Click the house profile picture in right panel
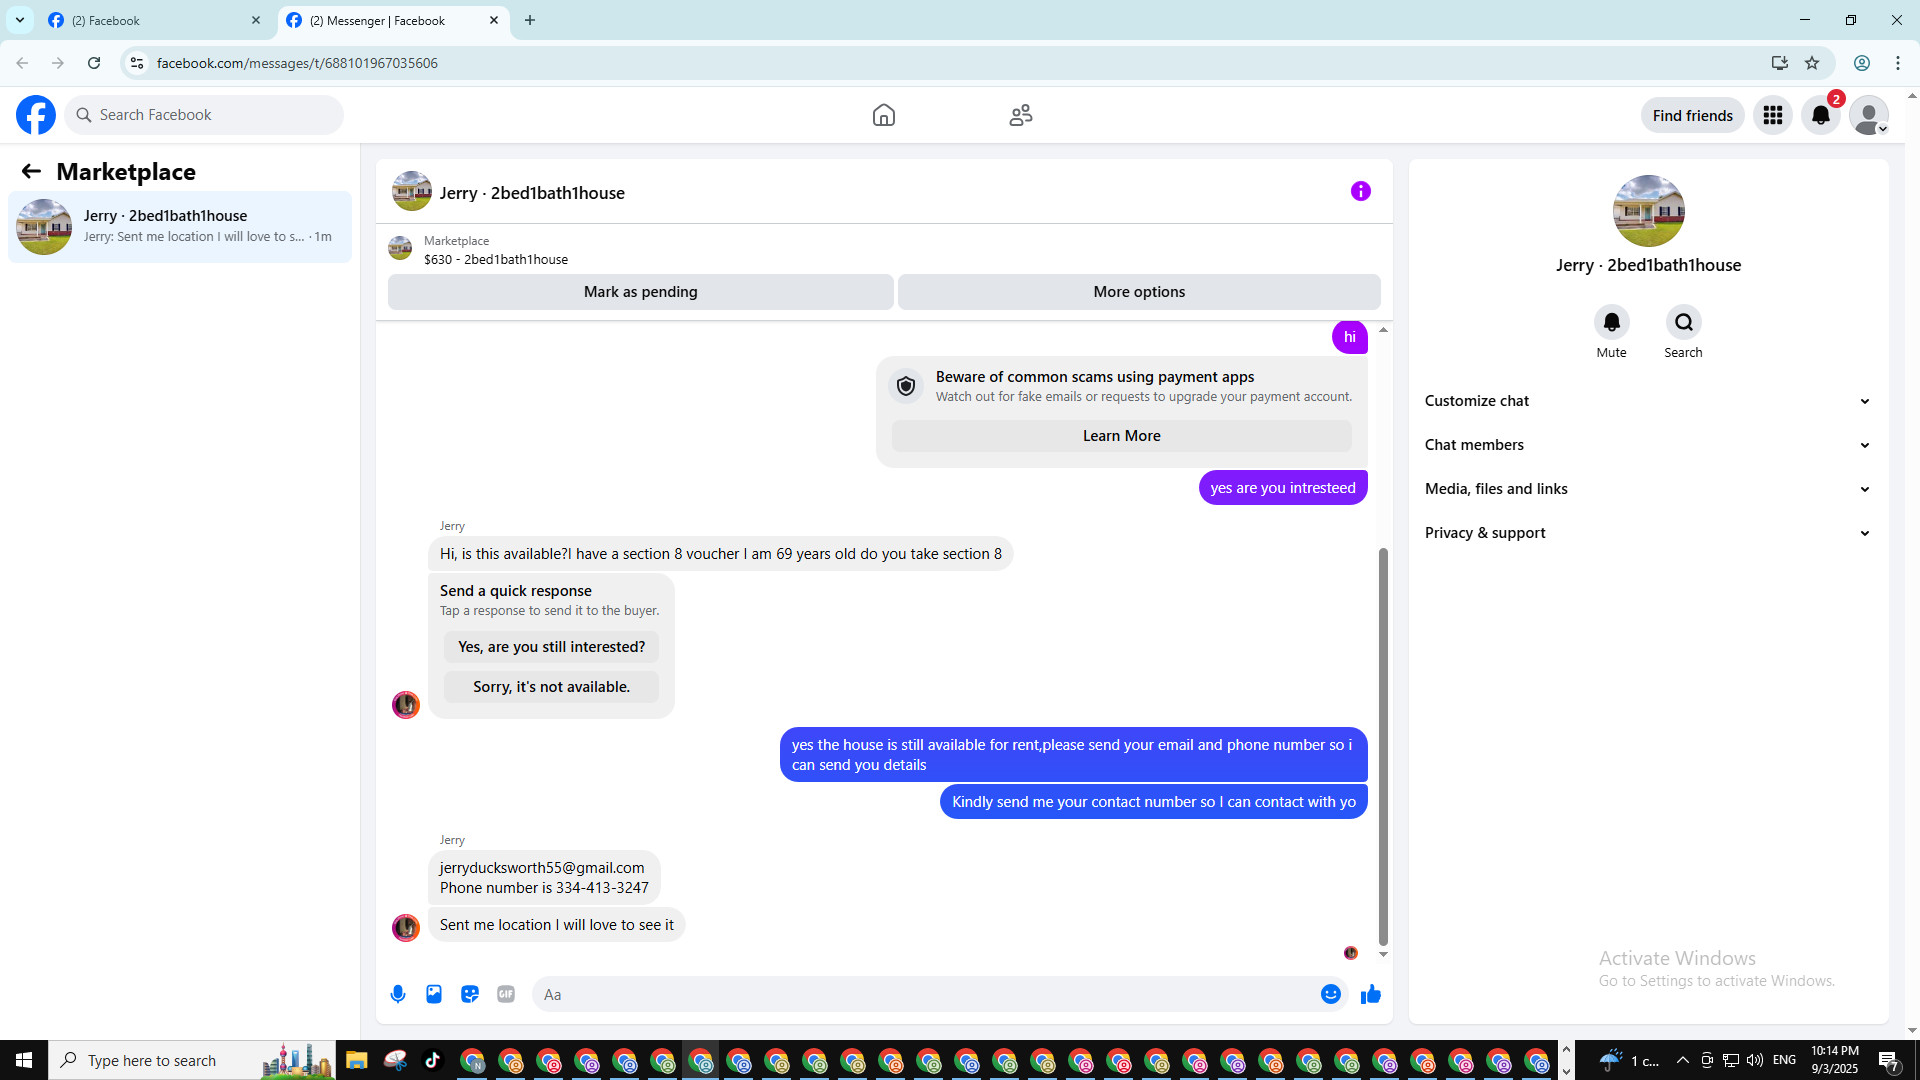 coord(1649,211)
